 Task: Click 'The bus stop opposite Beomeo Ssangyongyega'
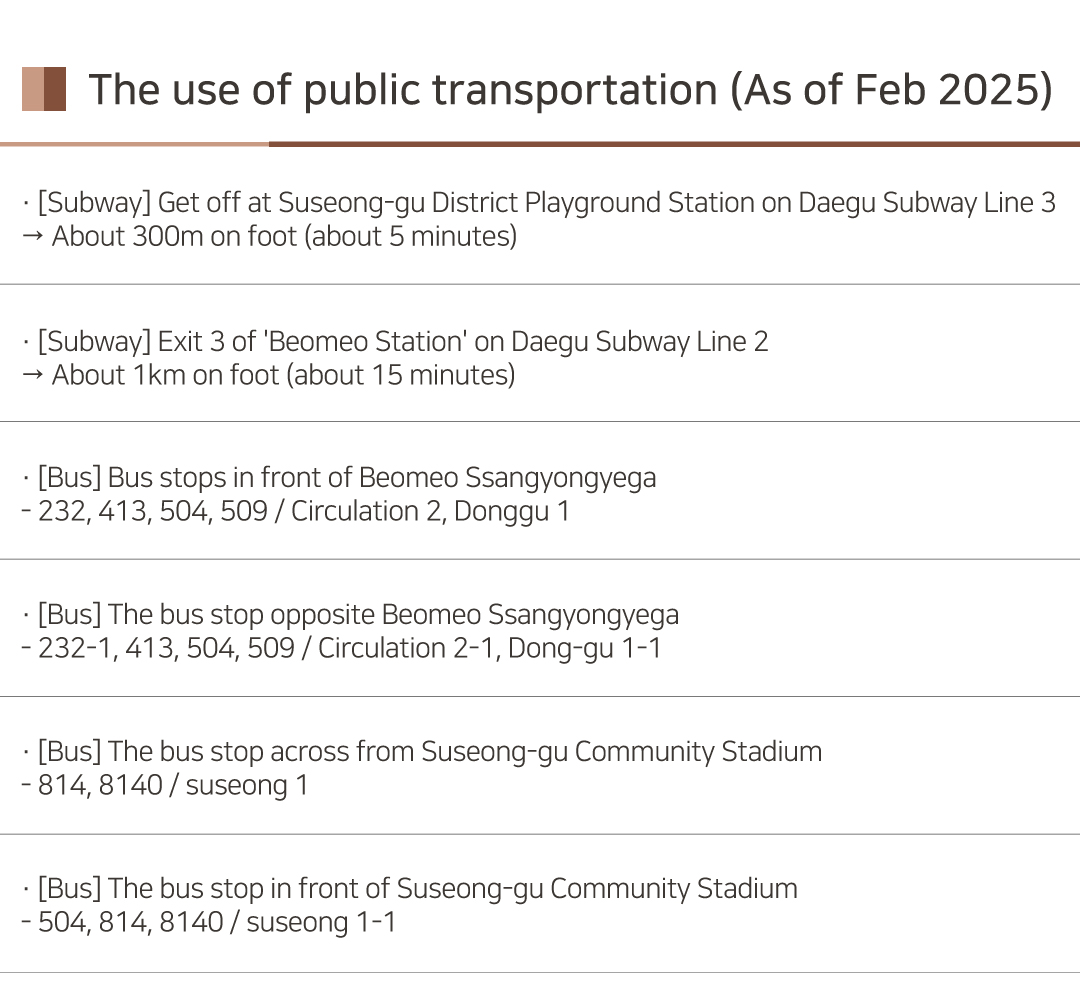(393, 615)
